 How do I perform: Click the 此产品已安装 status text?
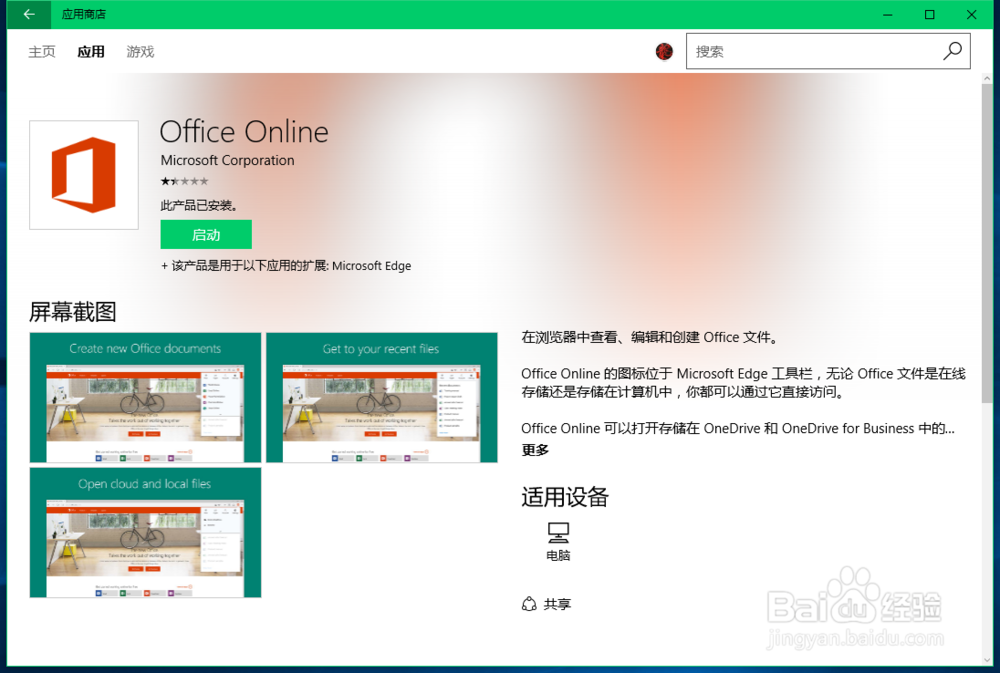click(x=199, y=205)
